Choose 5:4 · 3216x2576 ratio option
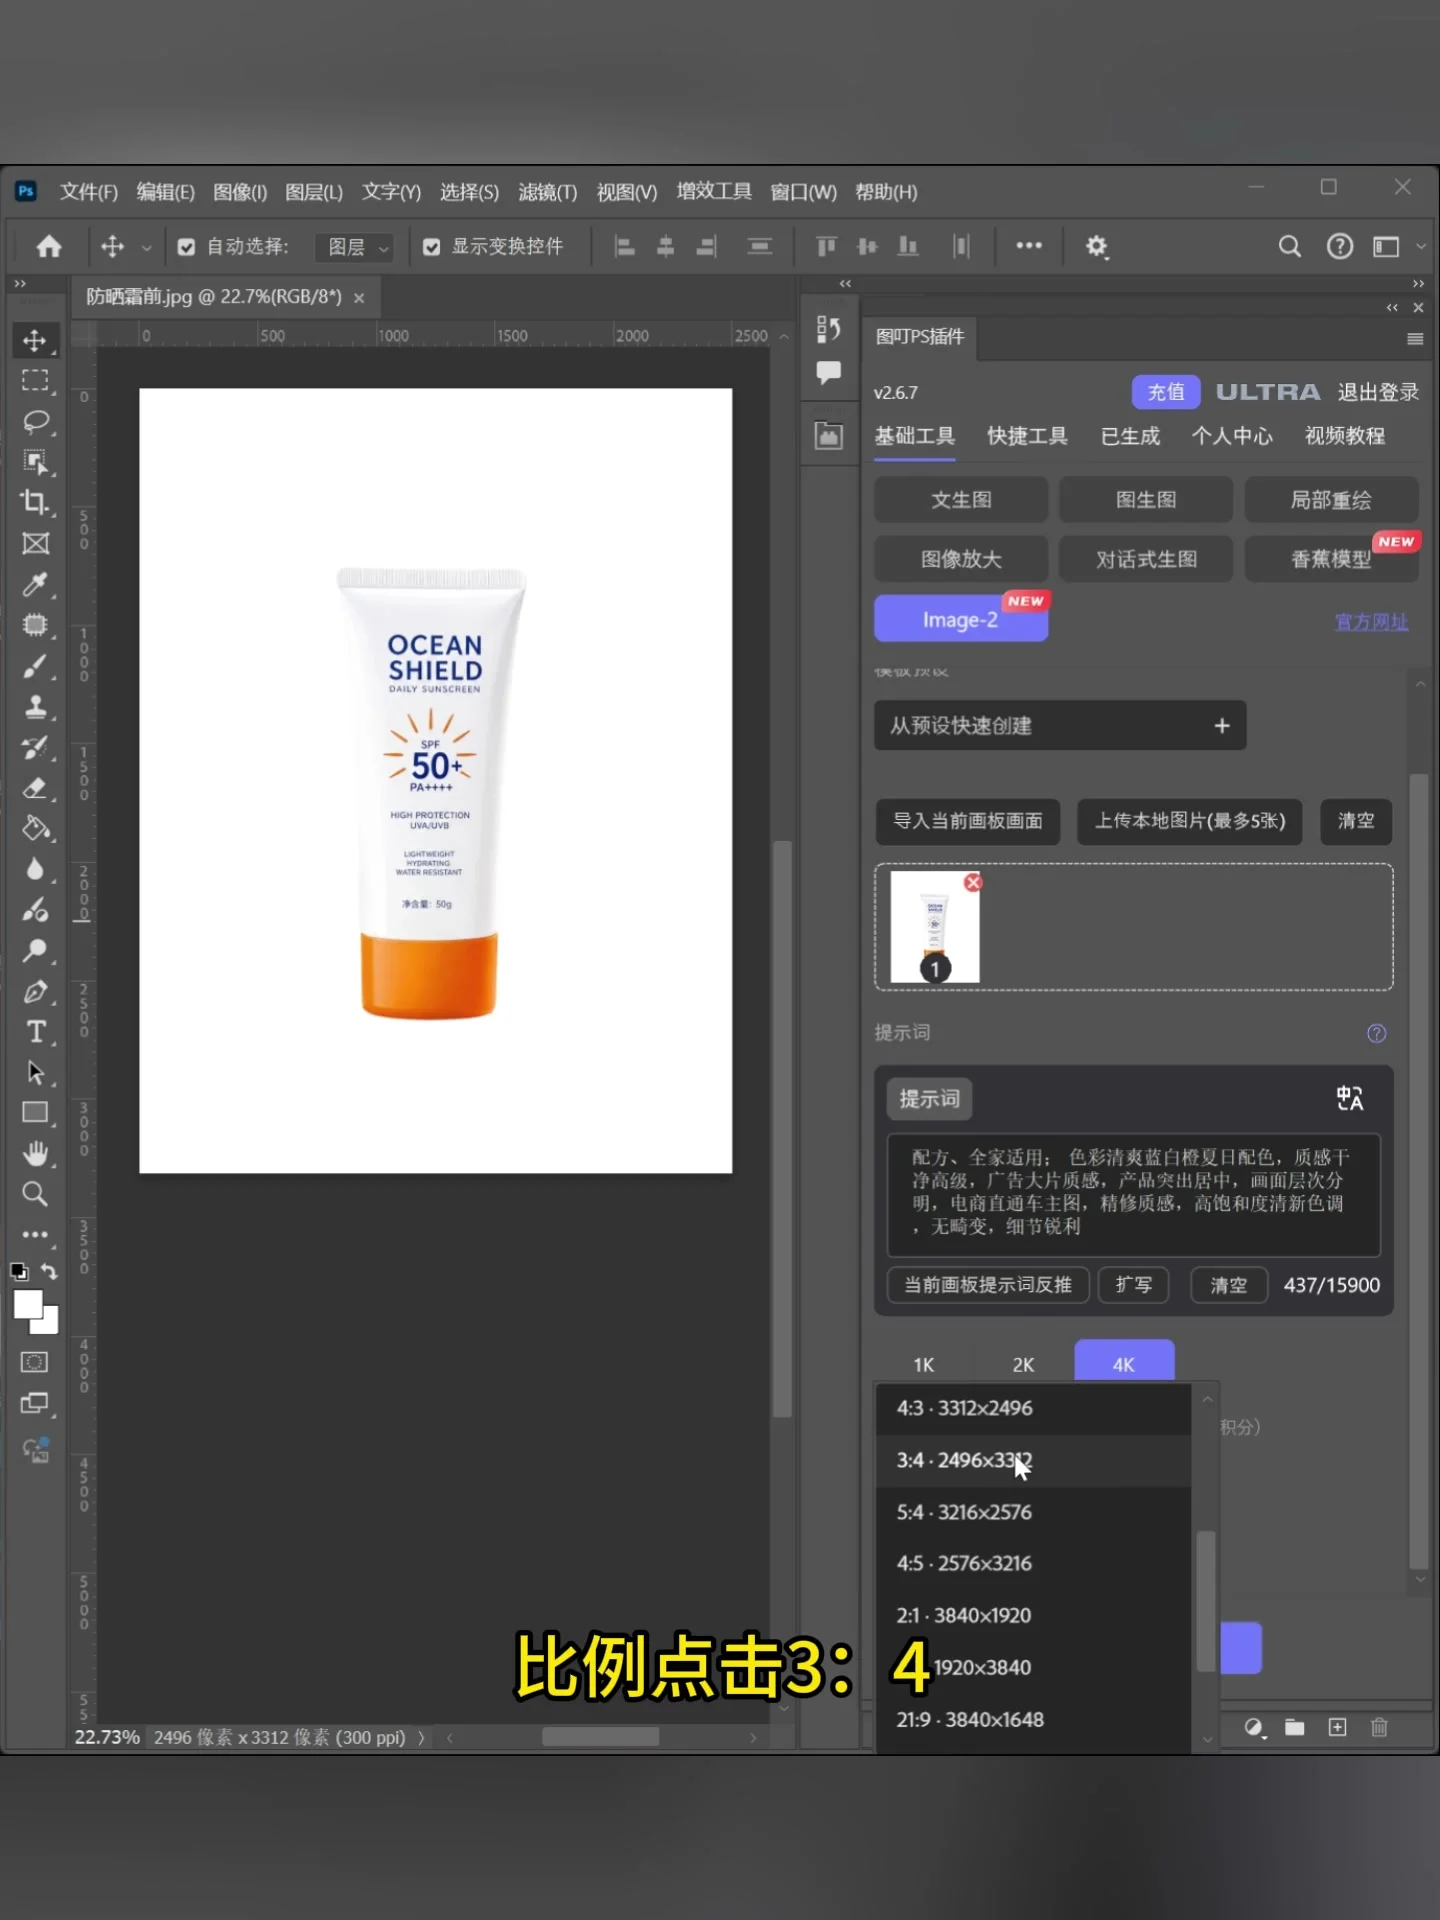The image size is (1440, 1920). point(1033,1512)
